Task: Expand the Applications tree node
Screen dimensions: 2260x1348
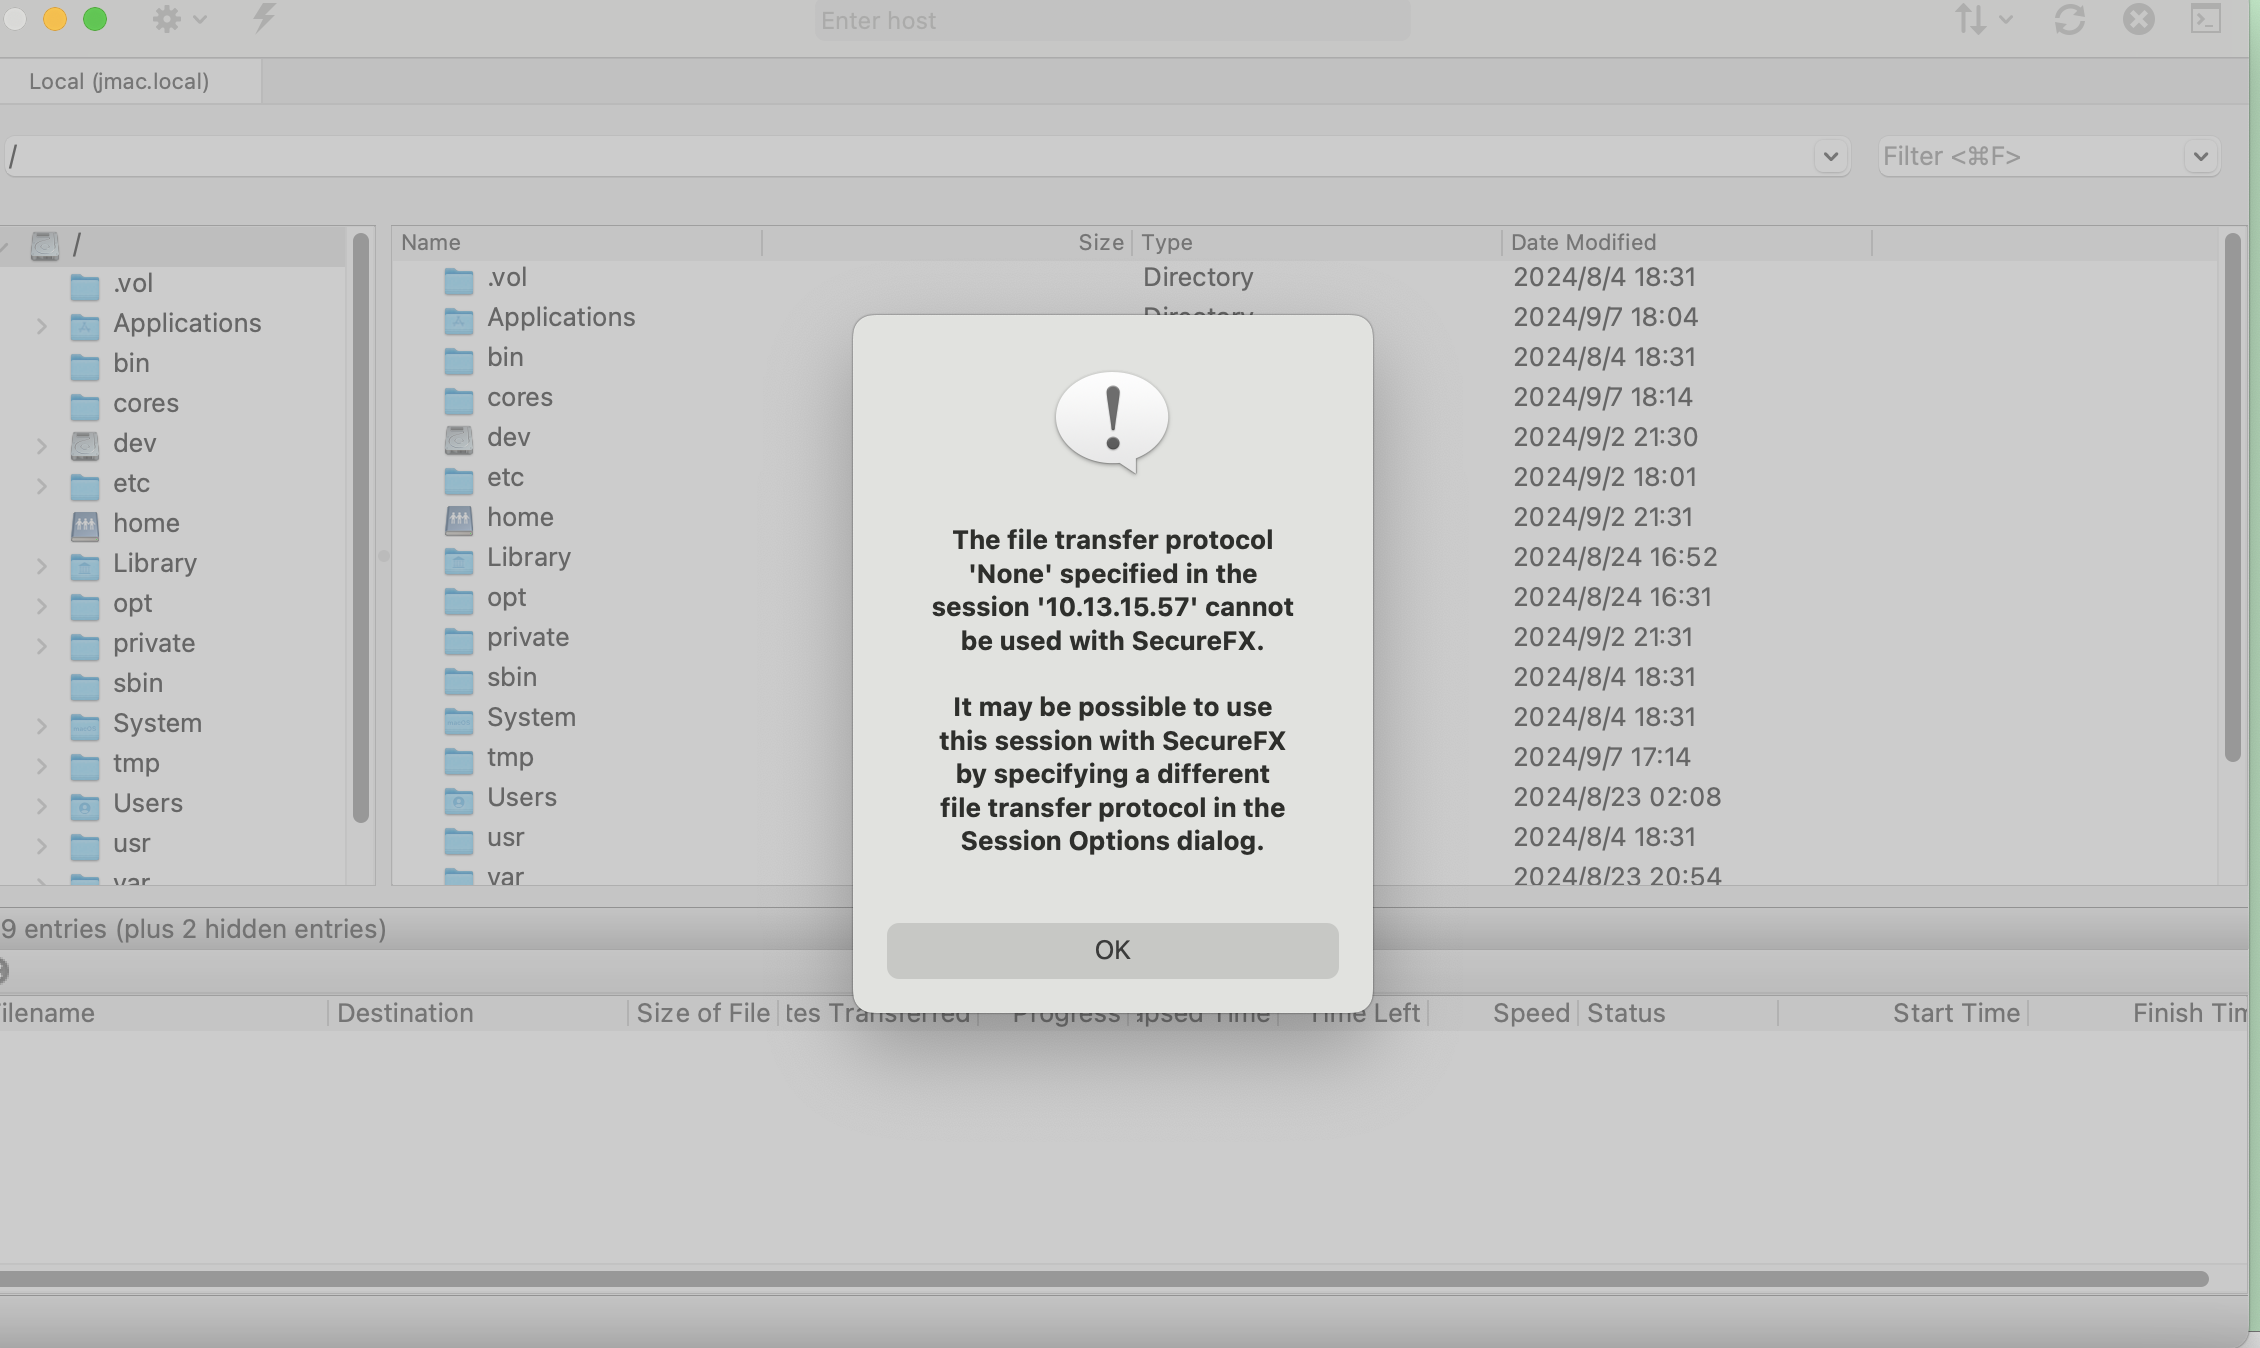Action: click(42, 325)
